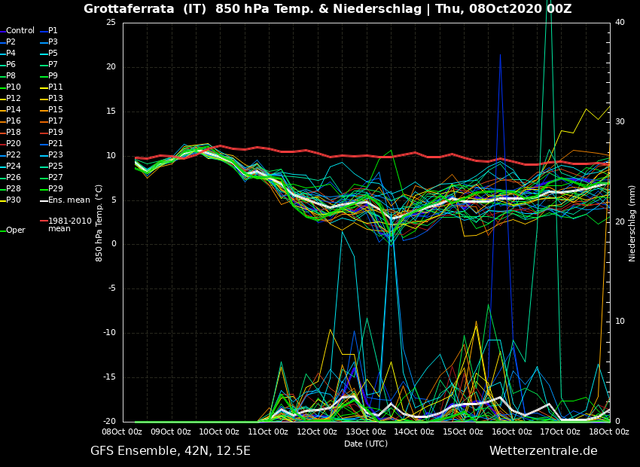The image size is (640, 467).
Task: Click the '18Oct 00z' date label
Action: 609,432
